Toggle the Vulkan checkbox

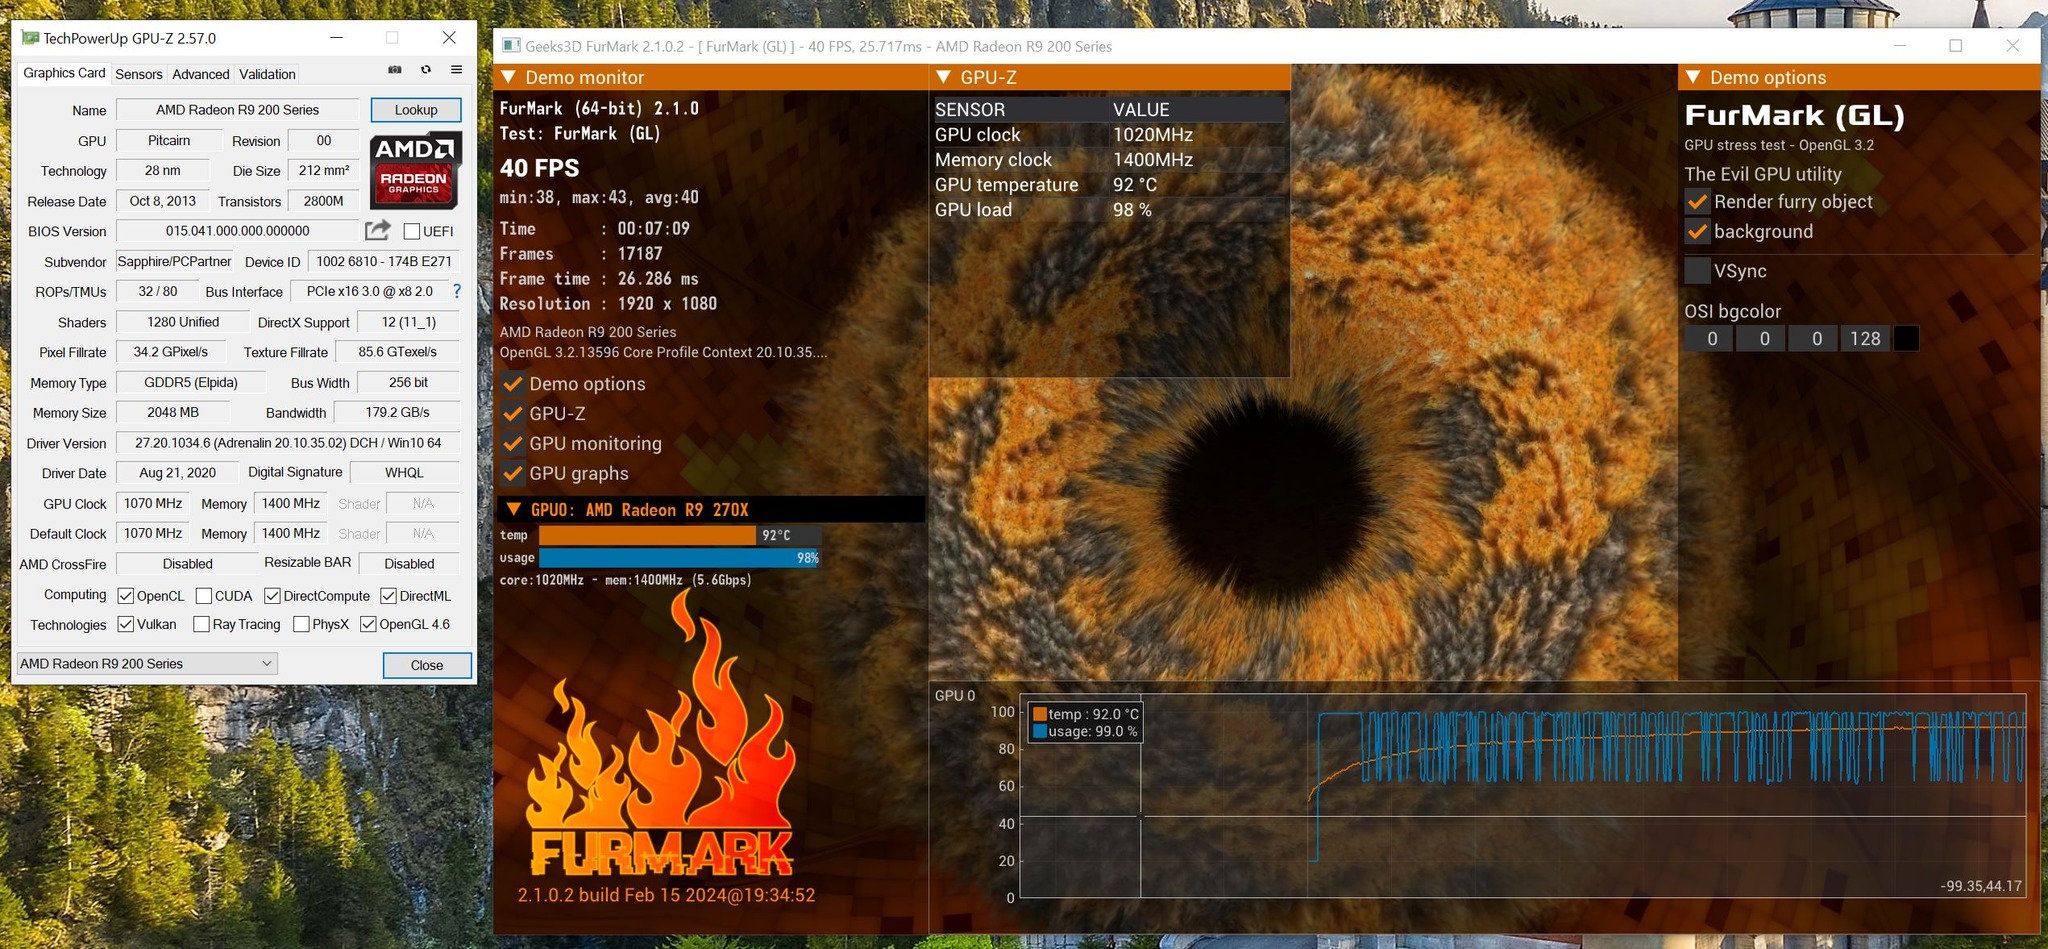click(x=126, y=624)
